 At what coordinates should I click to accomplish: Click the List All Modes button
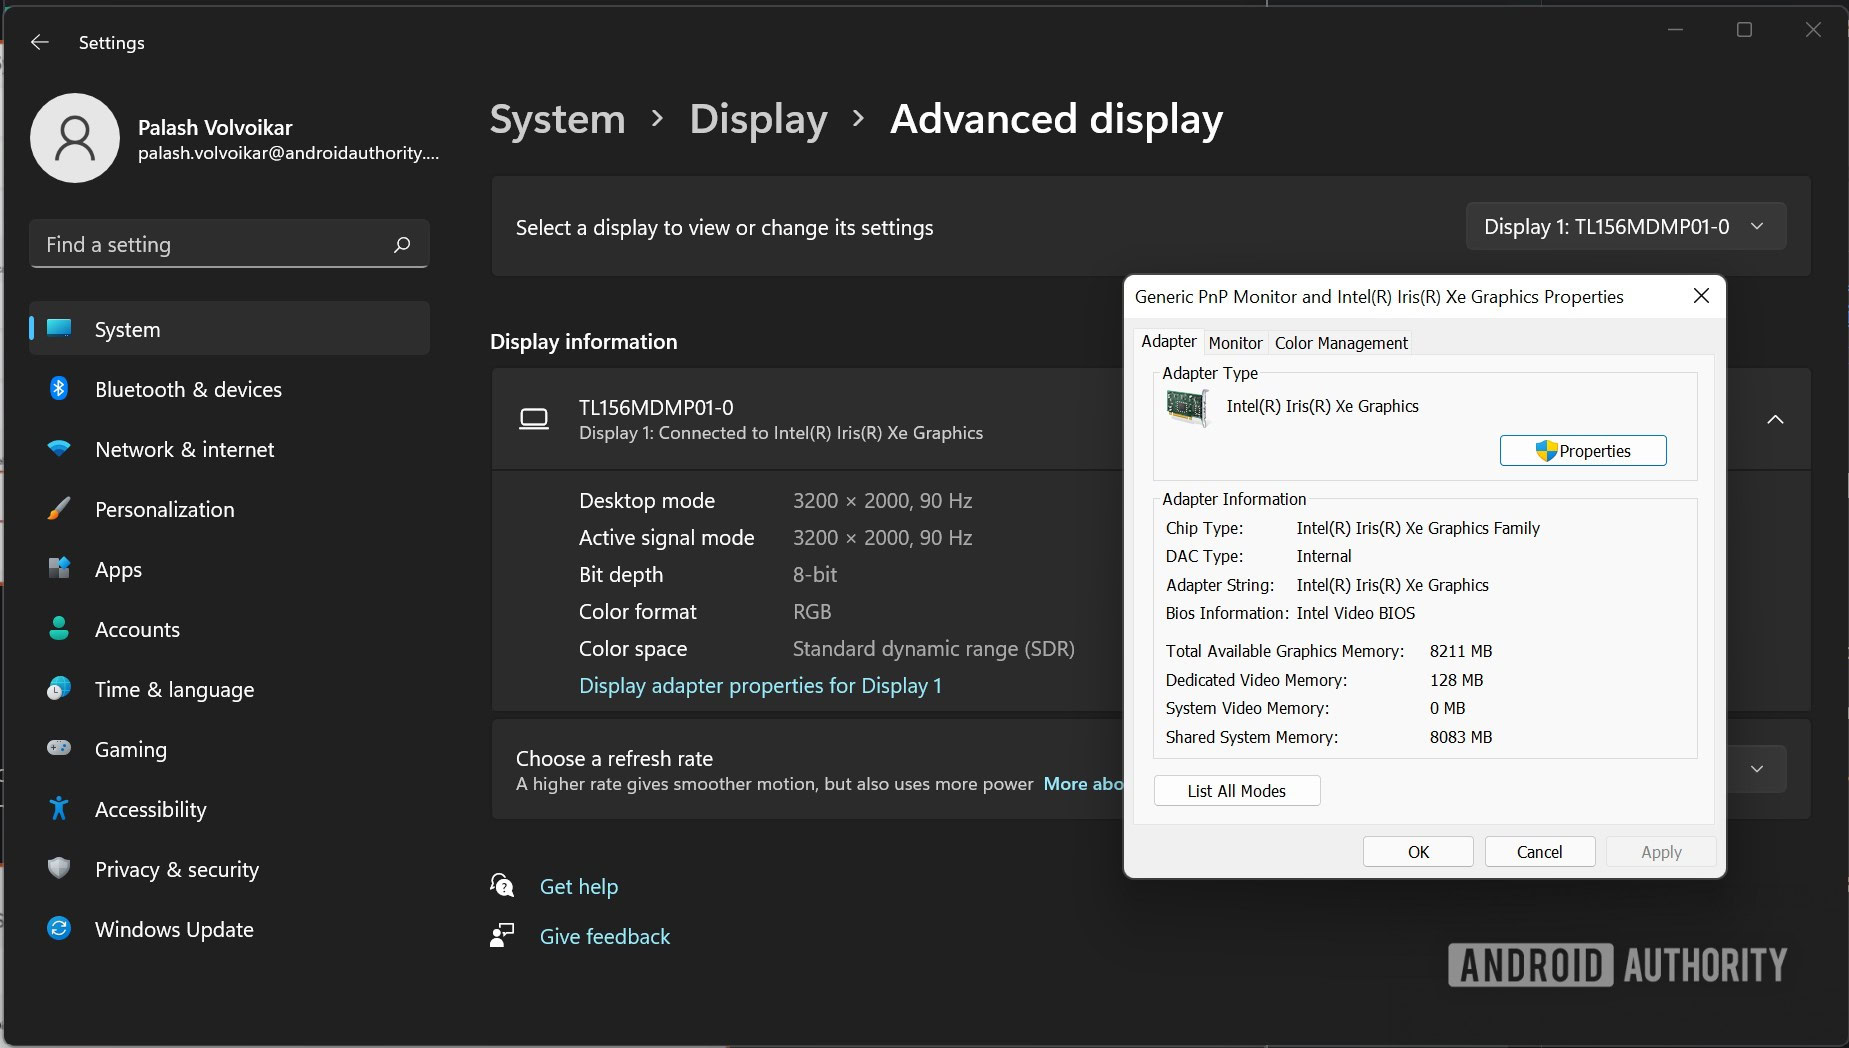[1237, 791]
